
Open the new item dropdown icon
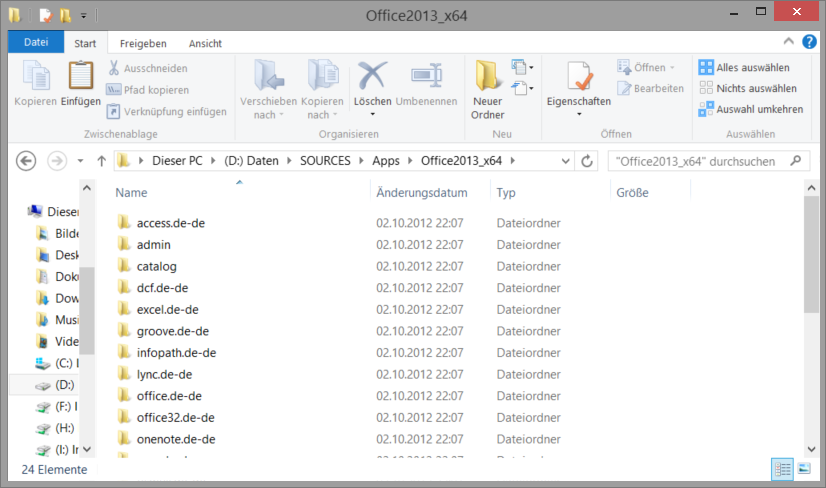(x=522, y=67)
